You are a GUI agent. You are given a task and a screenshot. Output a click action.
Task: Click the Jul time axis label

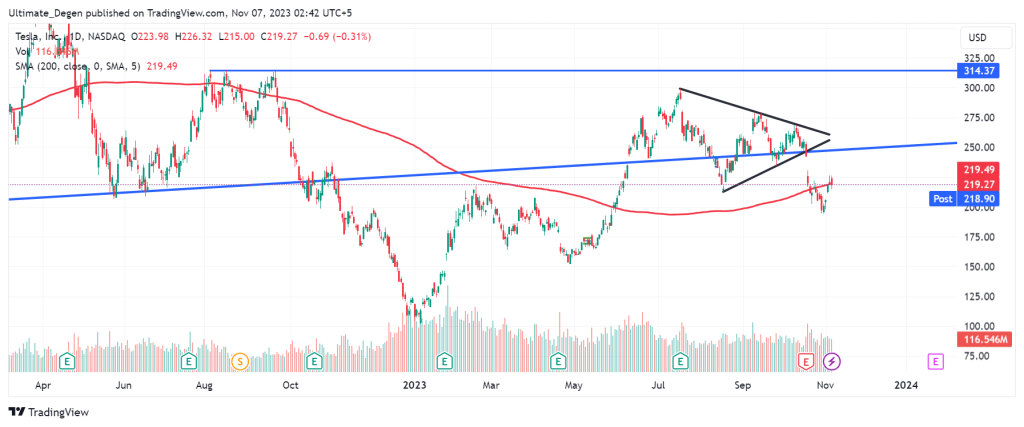656,385
